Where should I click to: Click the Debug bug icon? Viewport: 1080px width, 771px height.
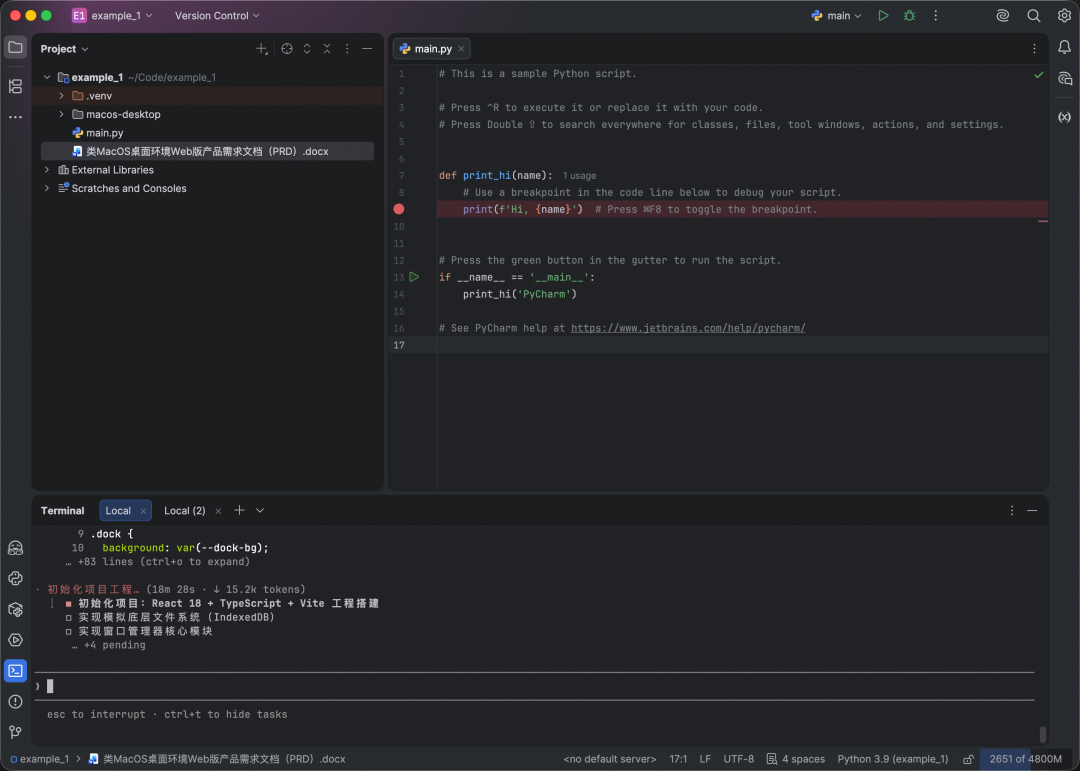tap(909, 16)
